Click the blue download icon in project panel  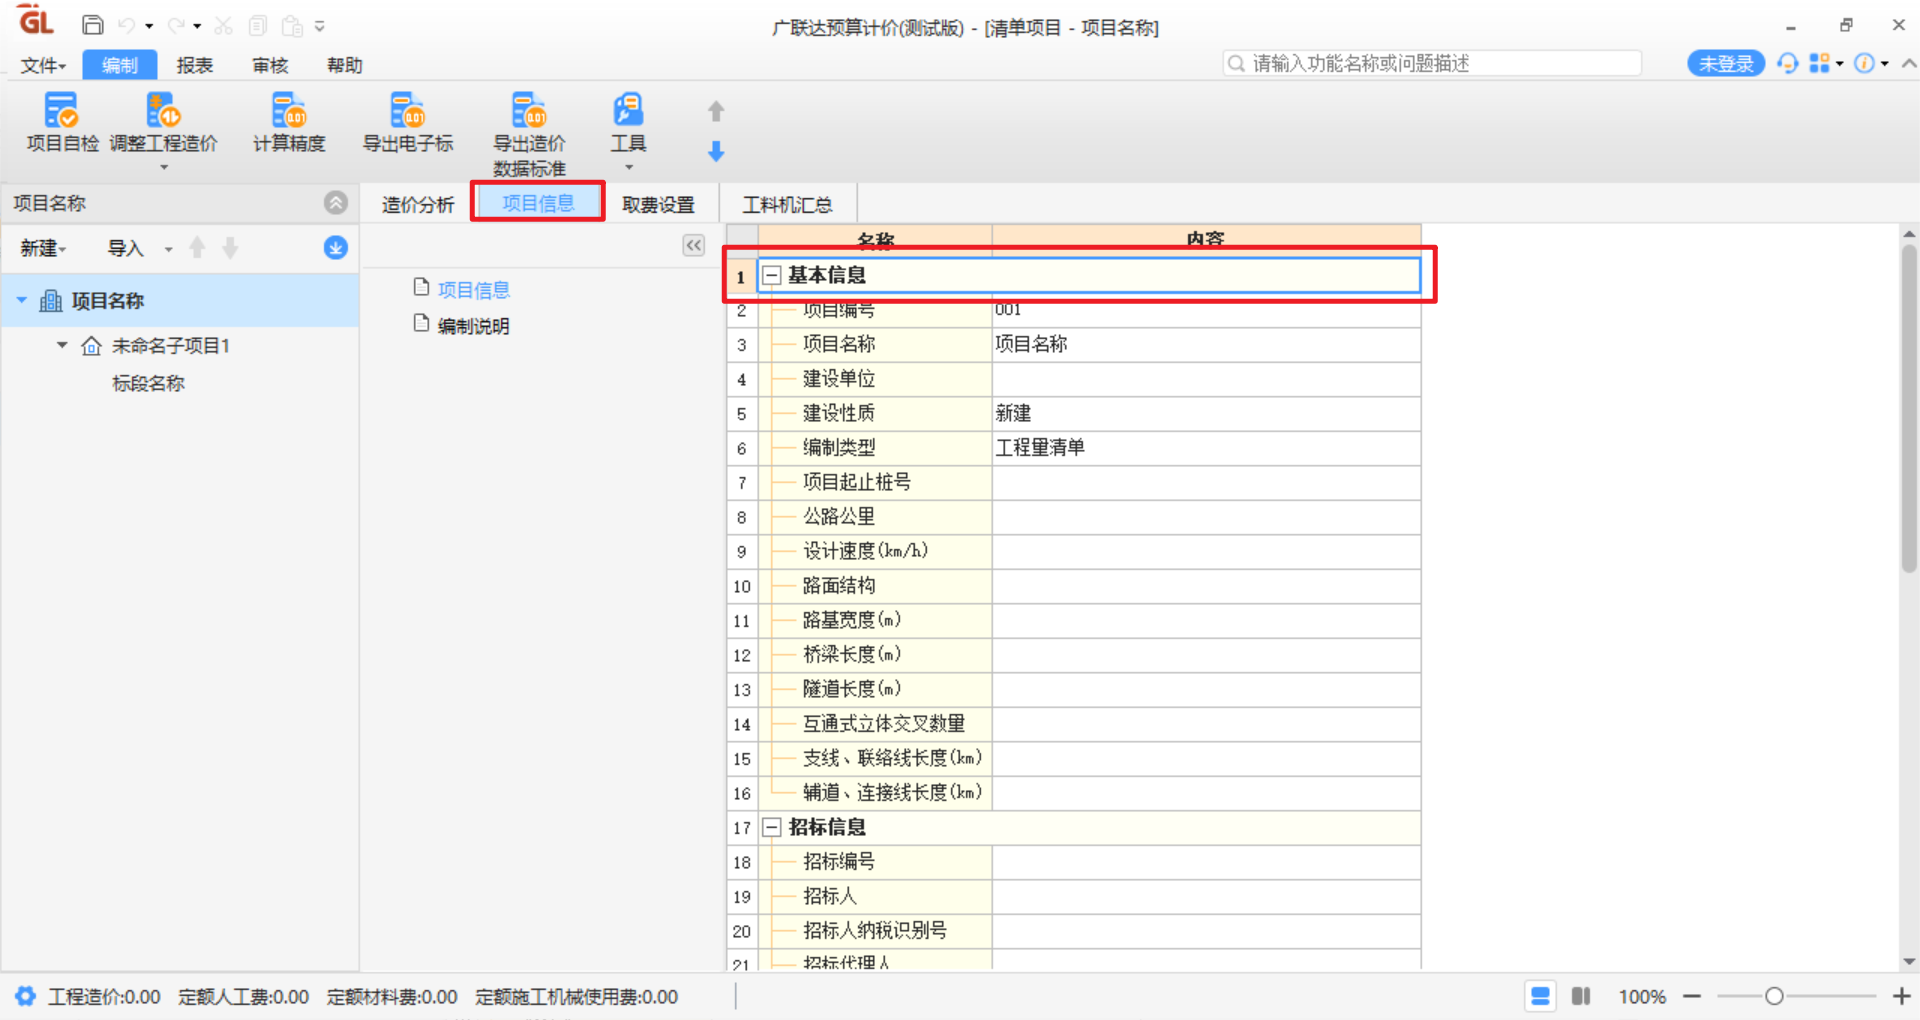[x=336, y=248]
